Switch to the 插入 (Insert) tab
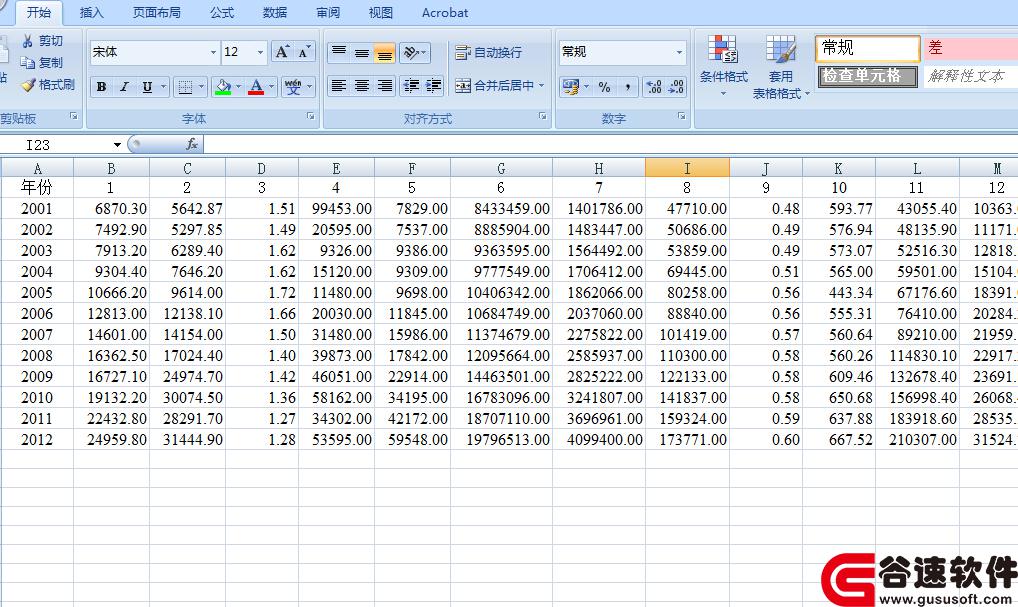 point(92,12)
